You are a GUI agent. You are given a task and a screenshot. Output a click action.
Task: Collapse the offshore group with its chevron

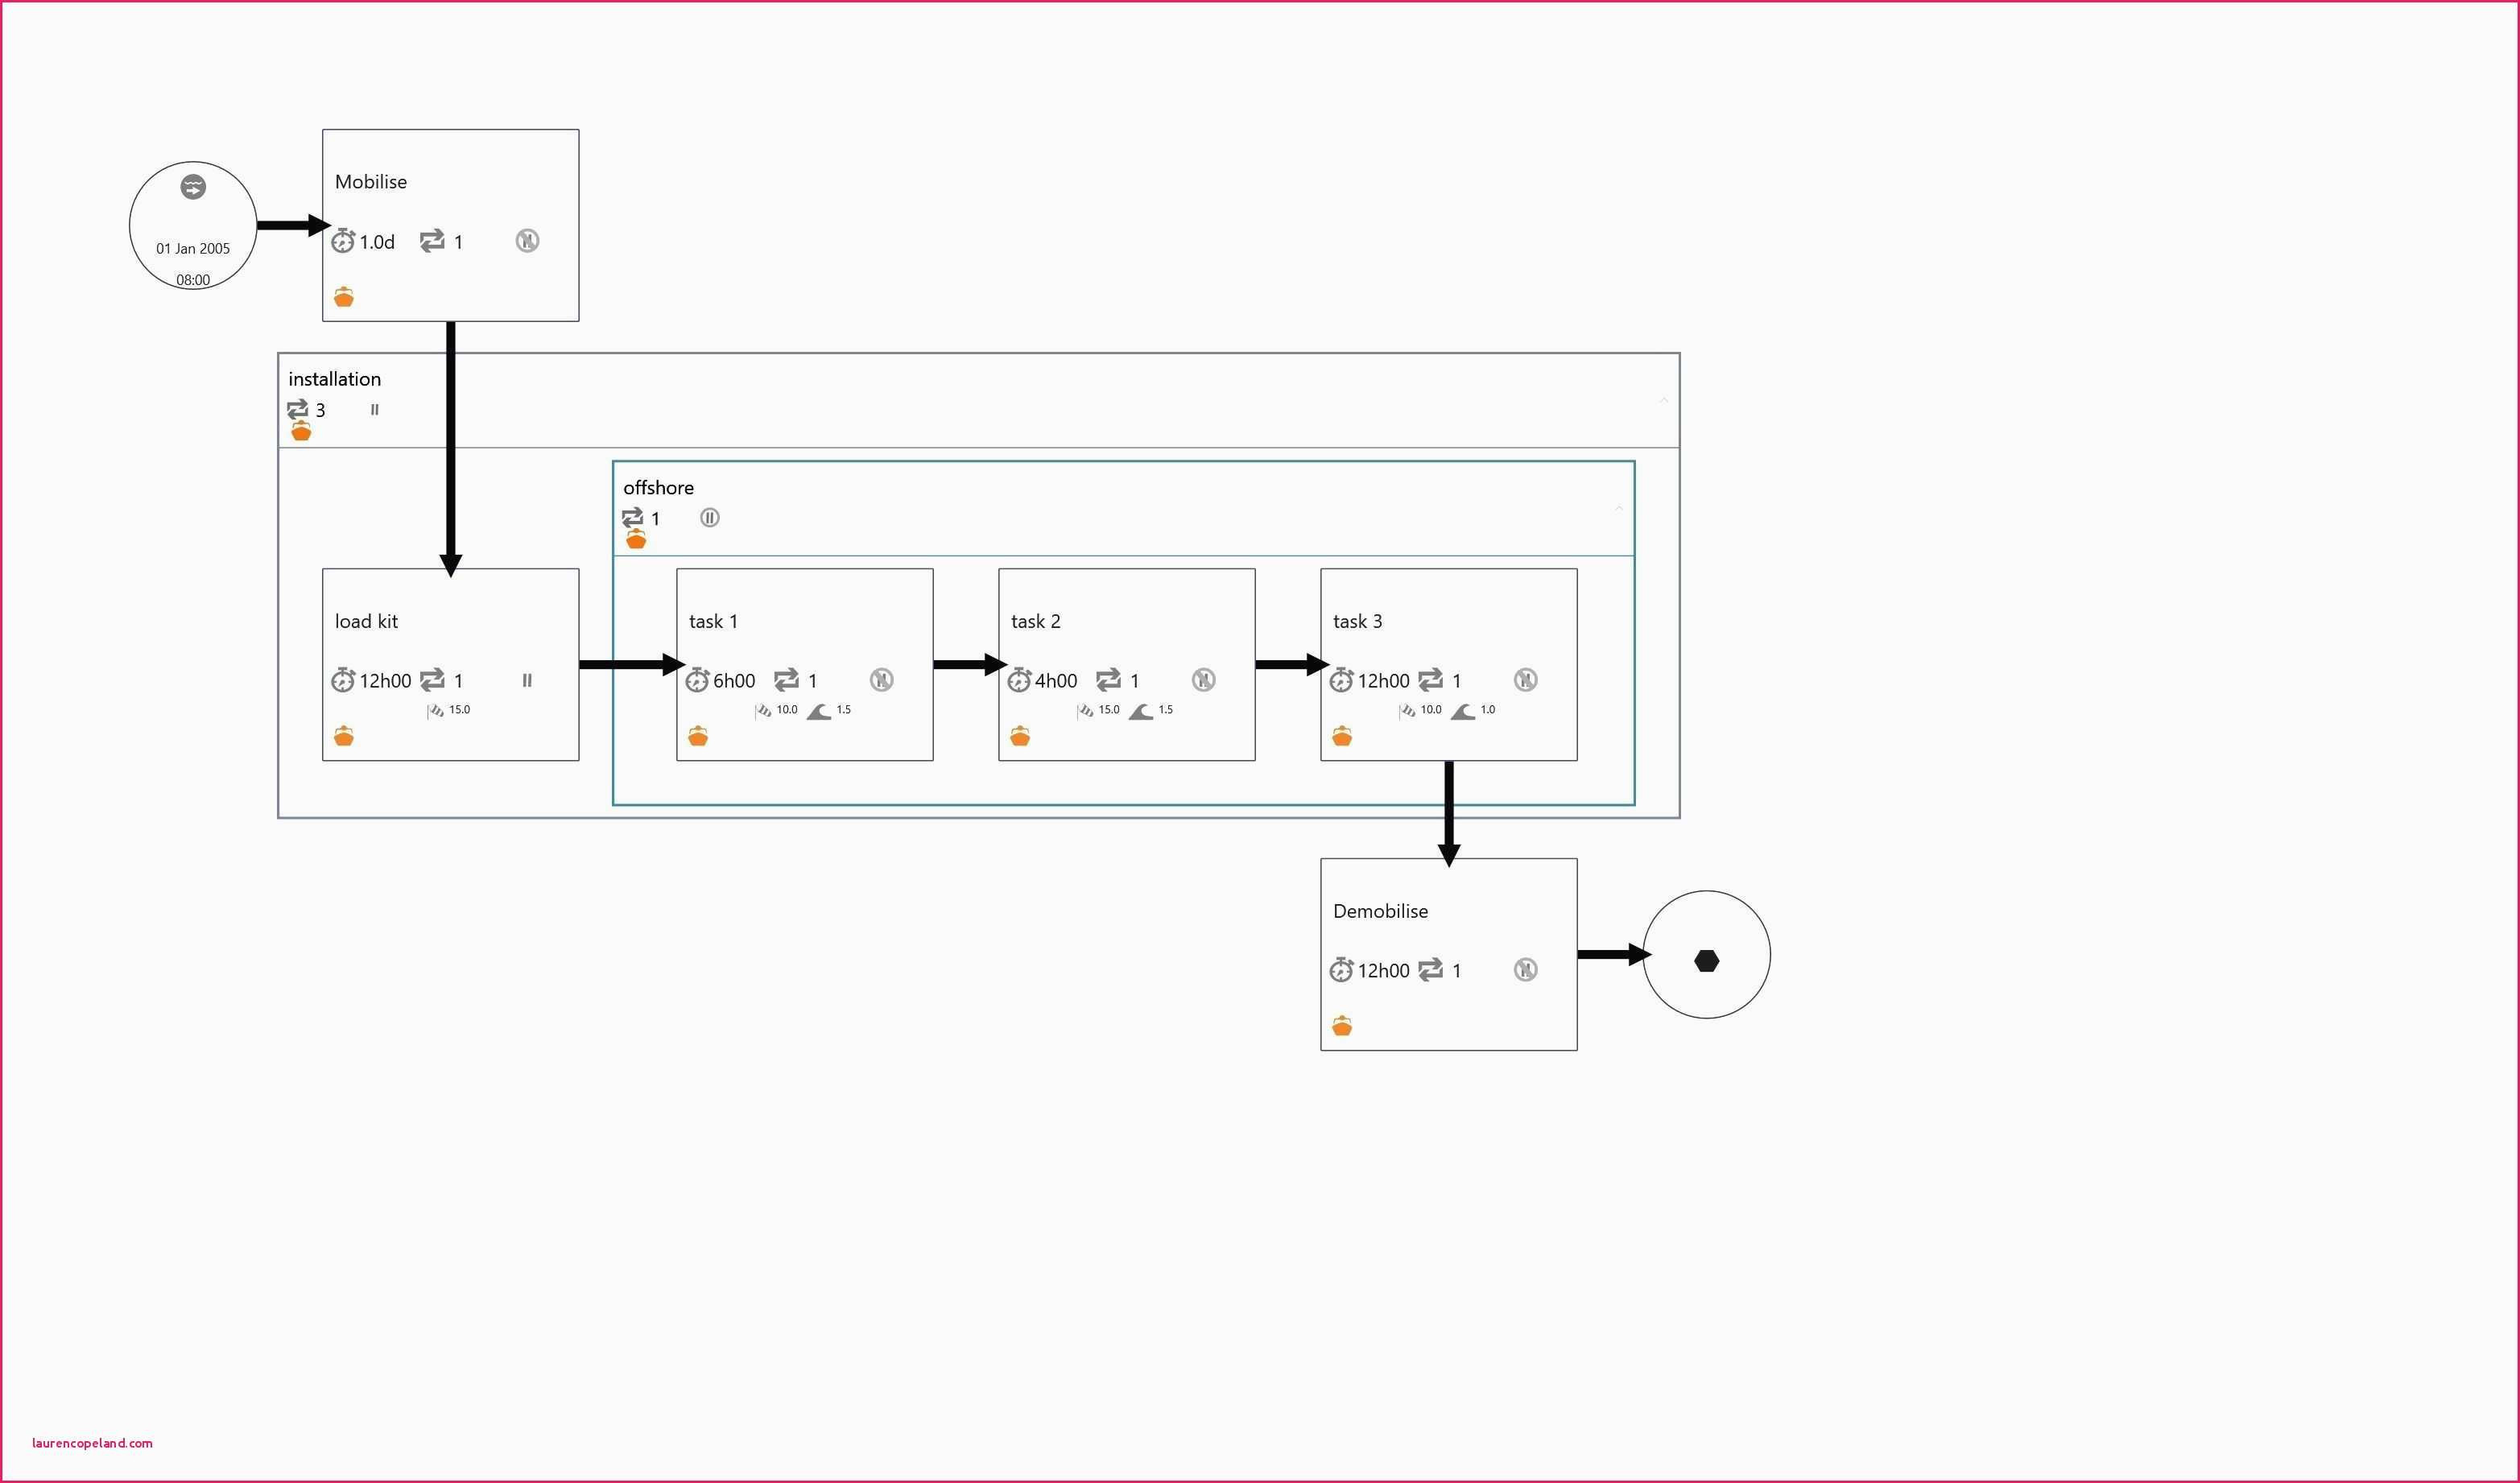tap(1619, 508)
